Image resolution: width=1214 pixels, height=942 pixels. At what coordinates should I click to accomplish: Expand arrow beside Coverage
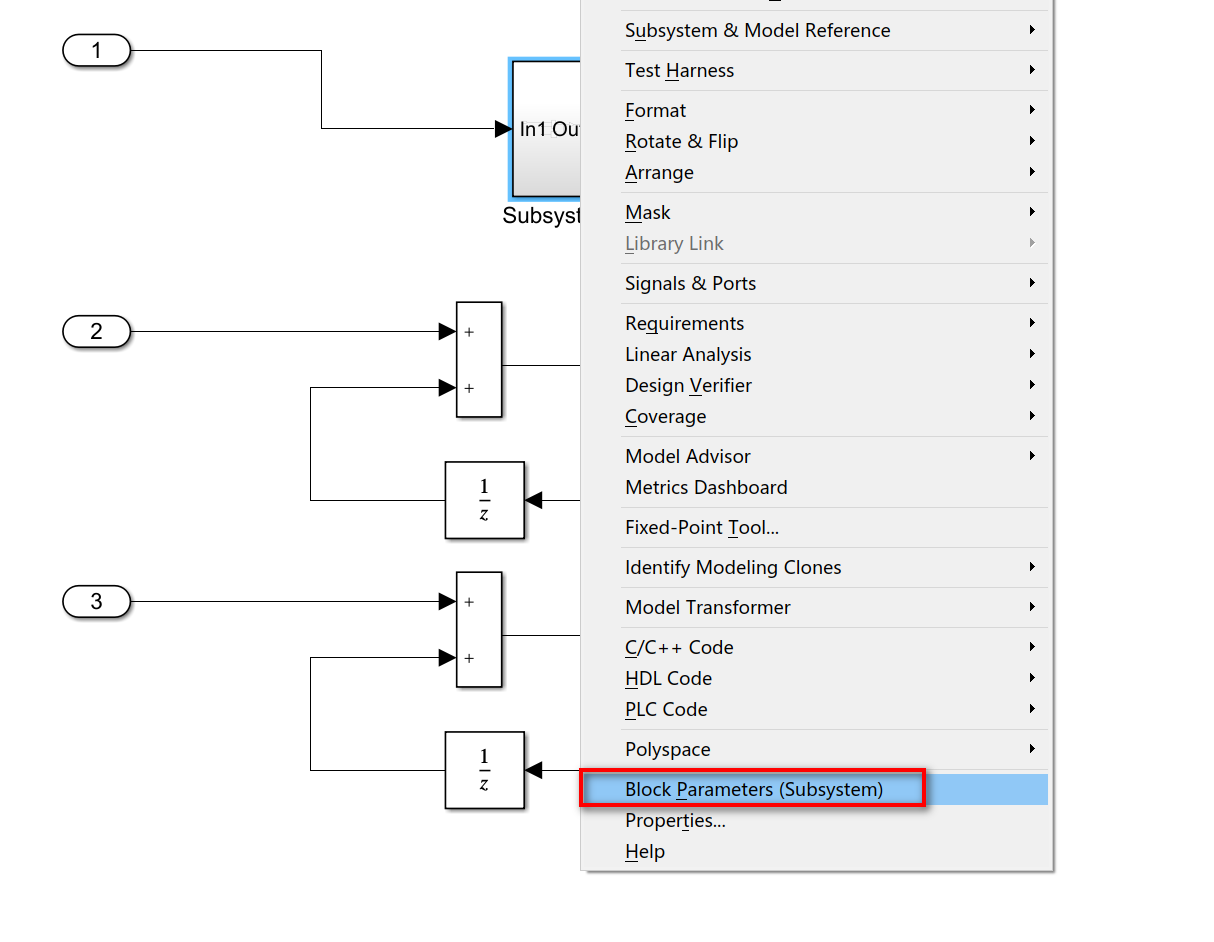pos(1032,416)
